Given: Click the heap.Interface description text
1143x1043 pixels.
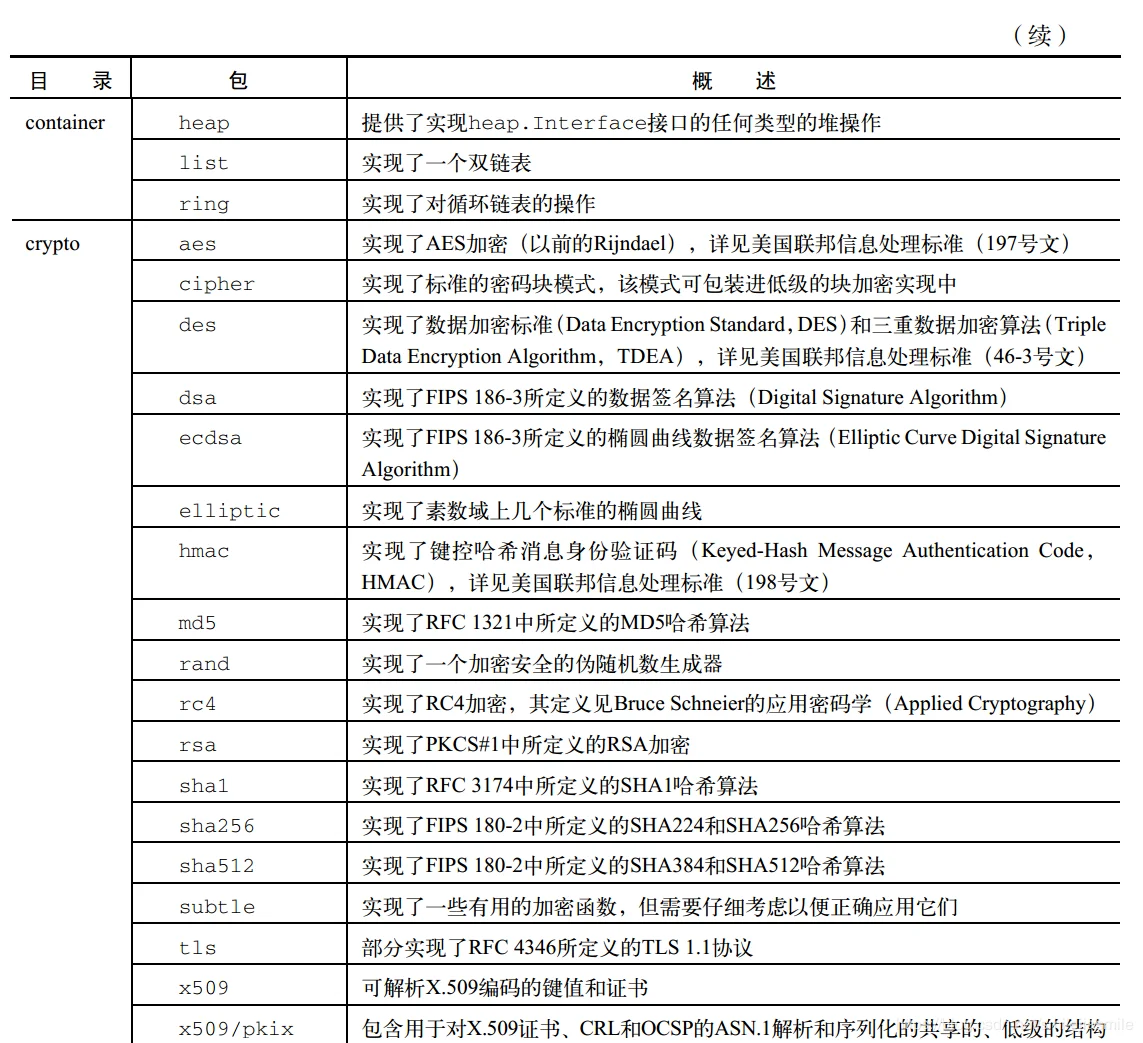Looking at the screenshot, I should (x=621, y=122).
